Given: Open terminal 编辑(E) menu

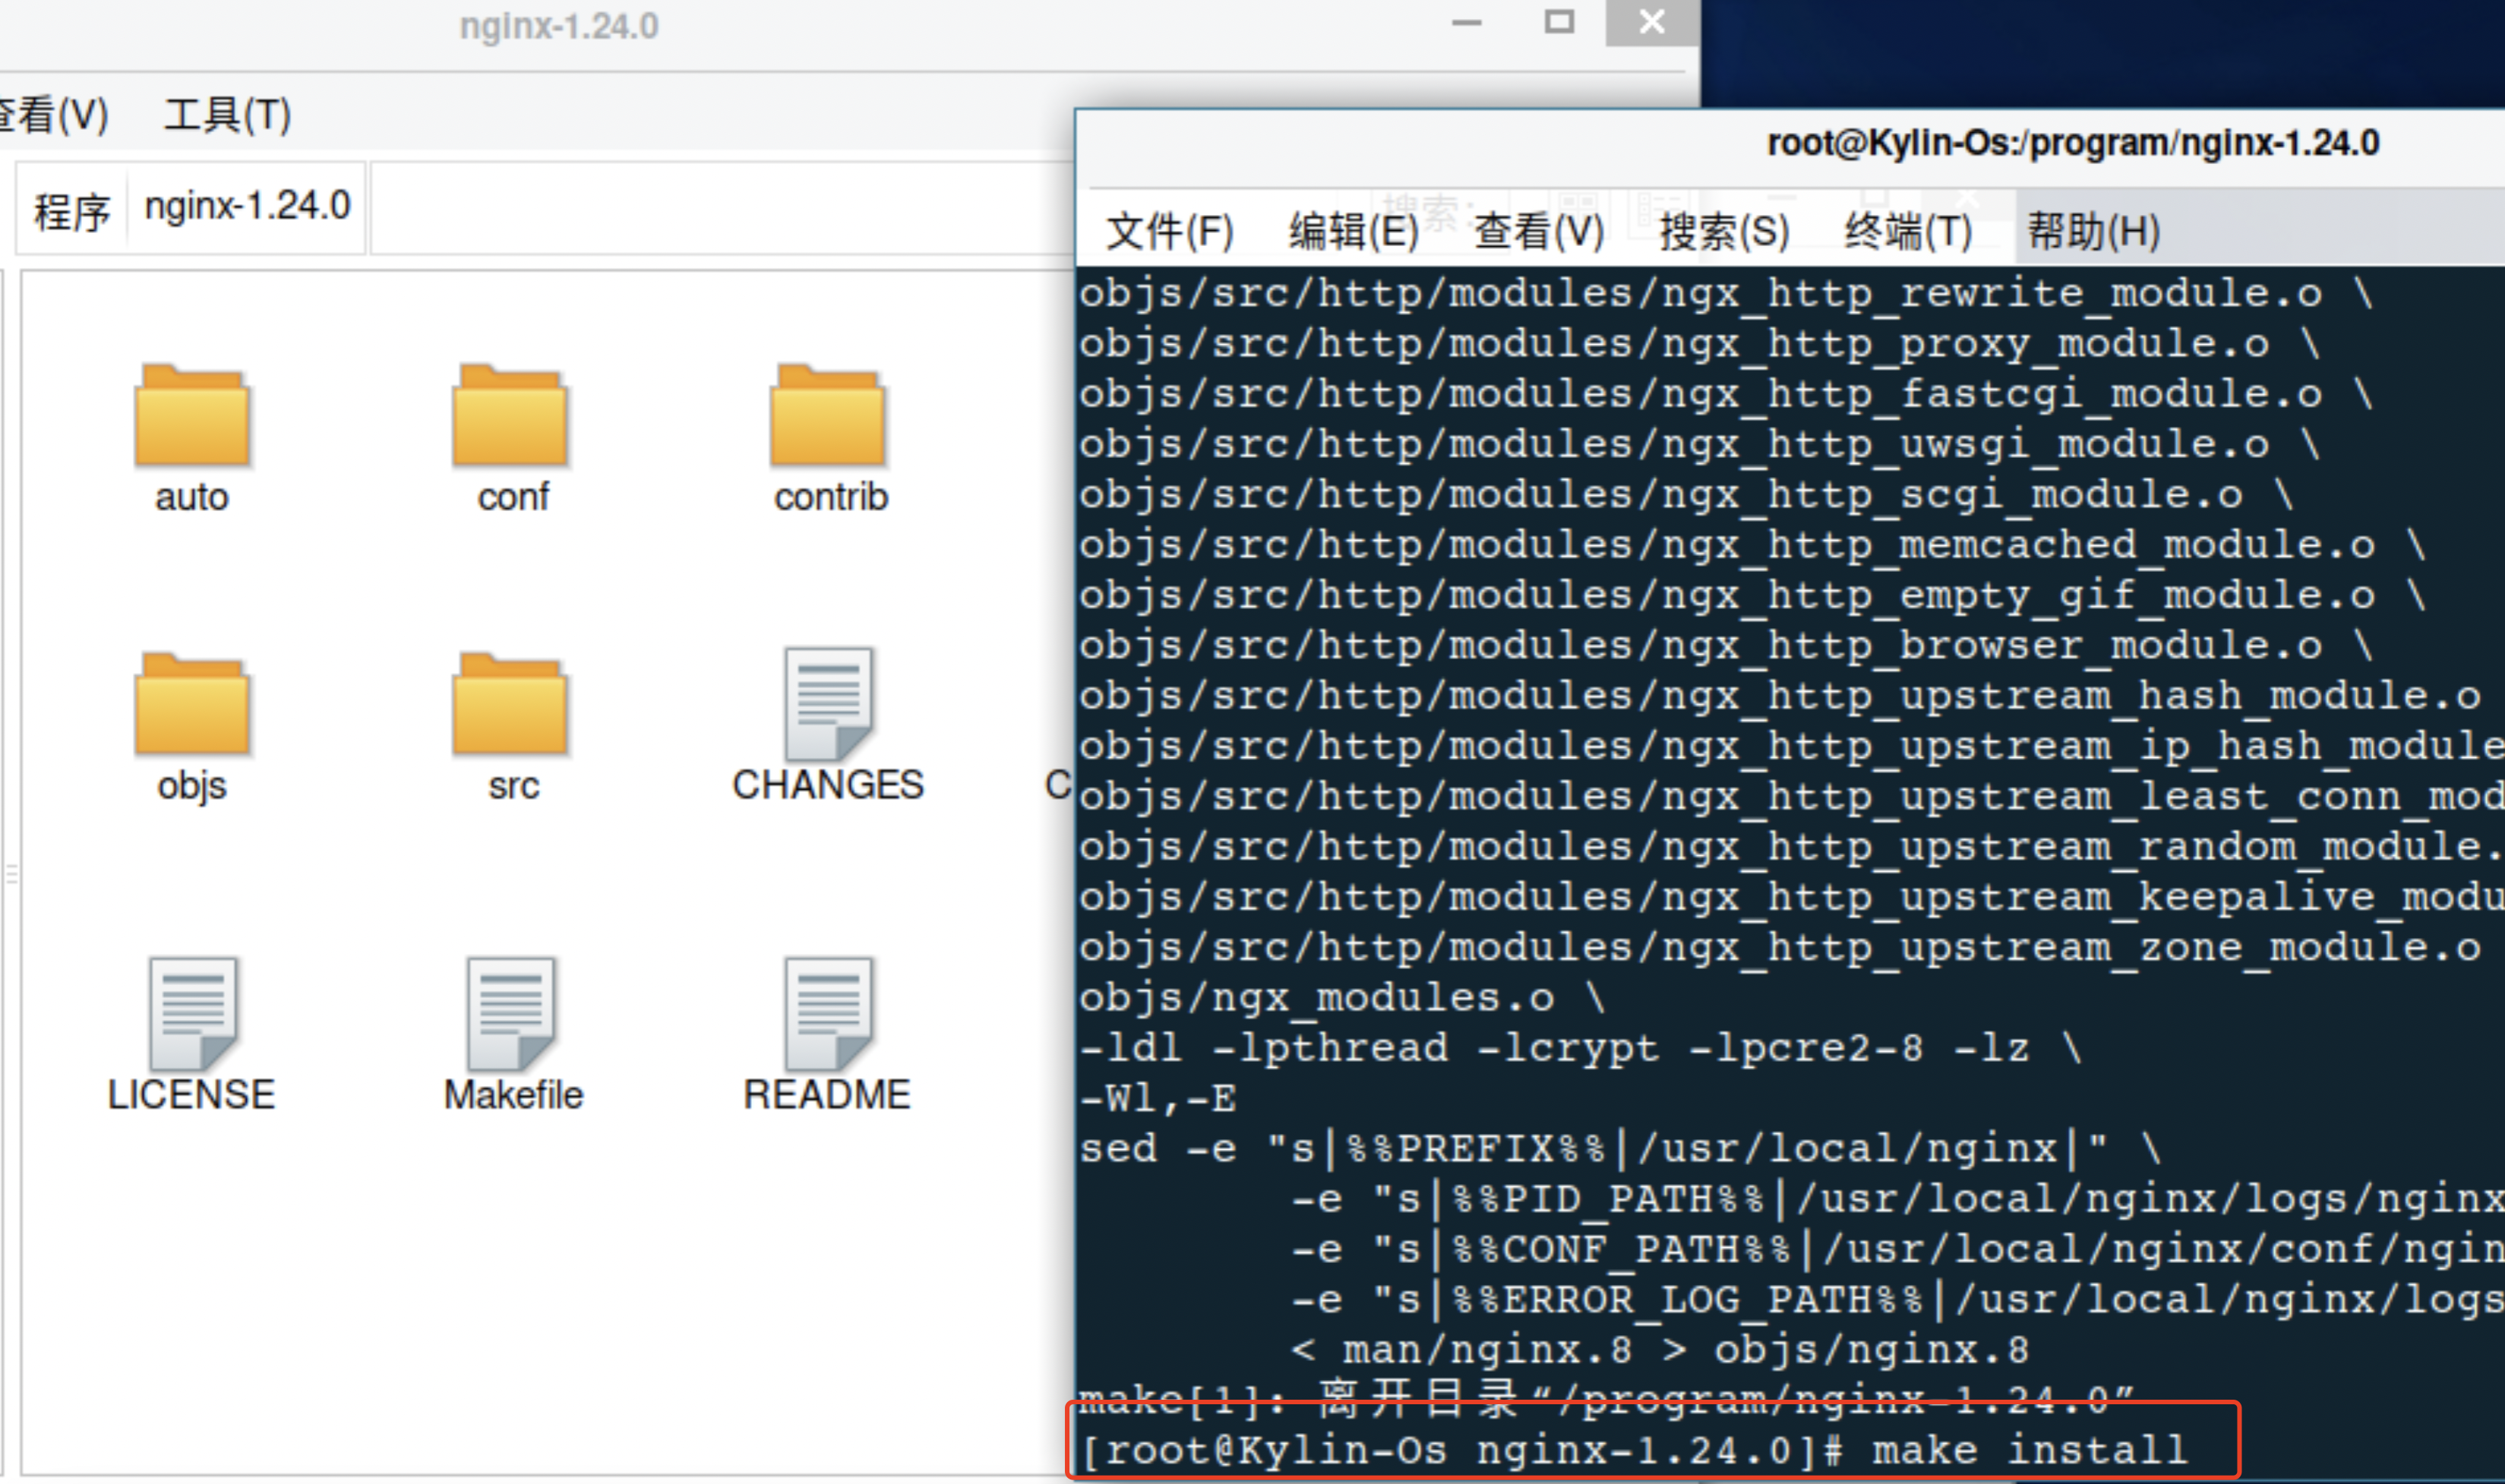Looking at the screenshot, I should click(x=1353, y=232).
